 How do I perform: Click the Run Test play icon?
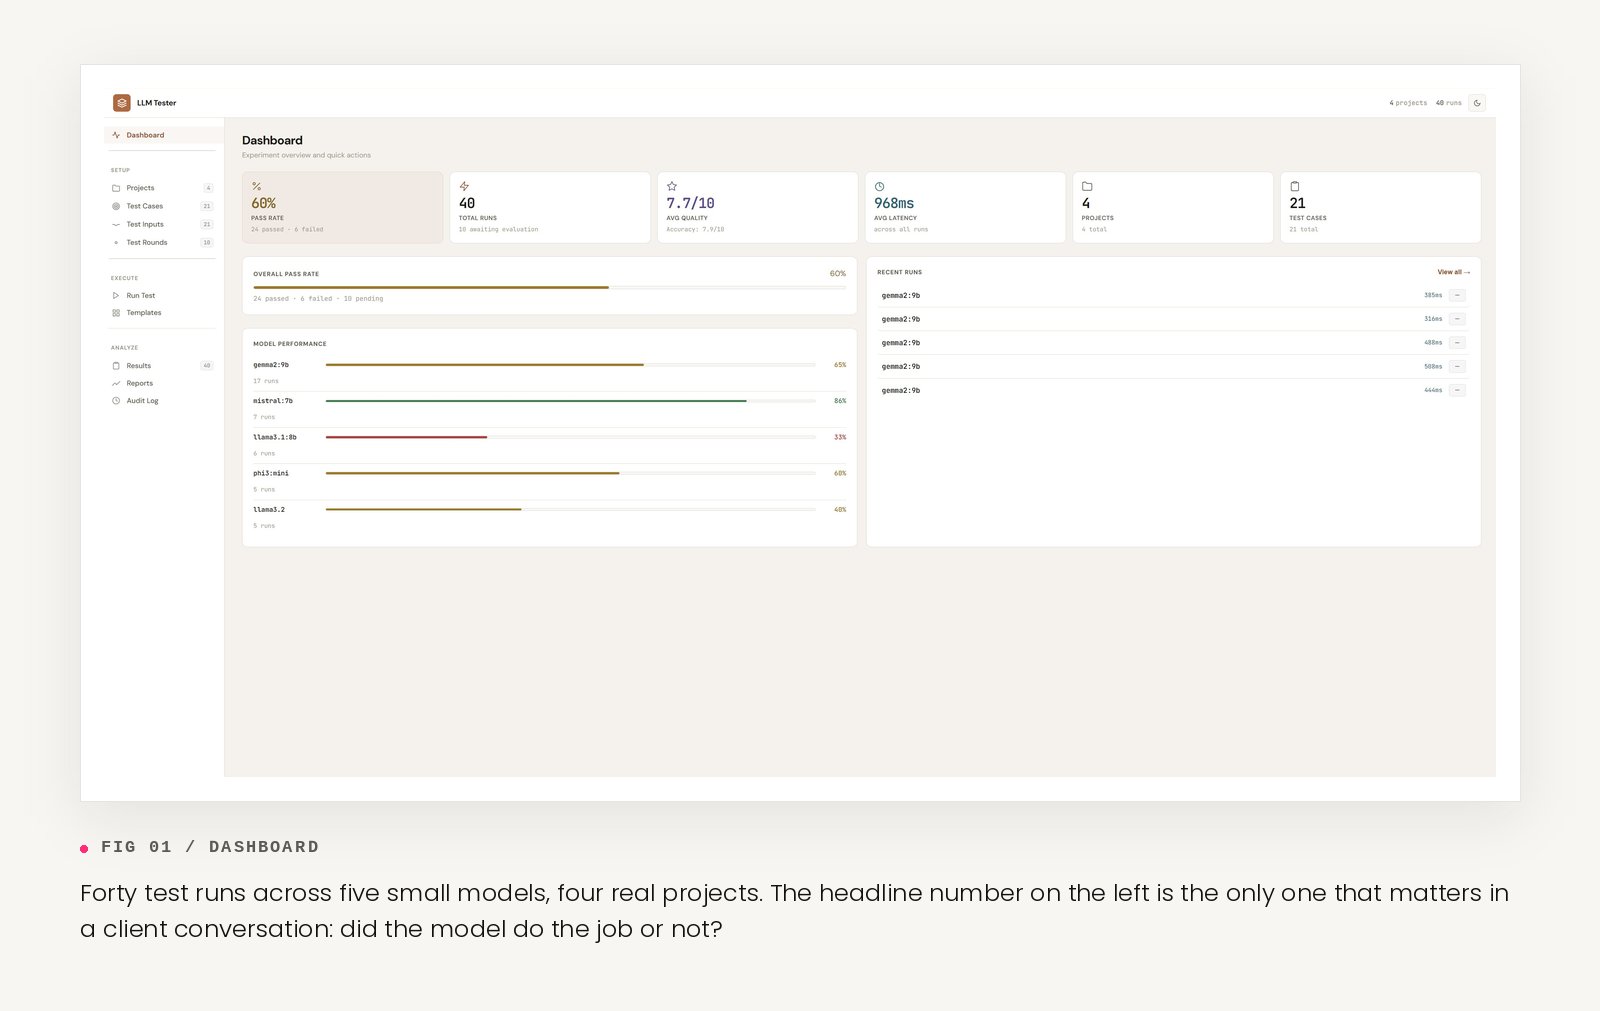[116, 296]
